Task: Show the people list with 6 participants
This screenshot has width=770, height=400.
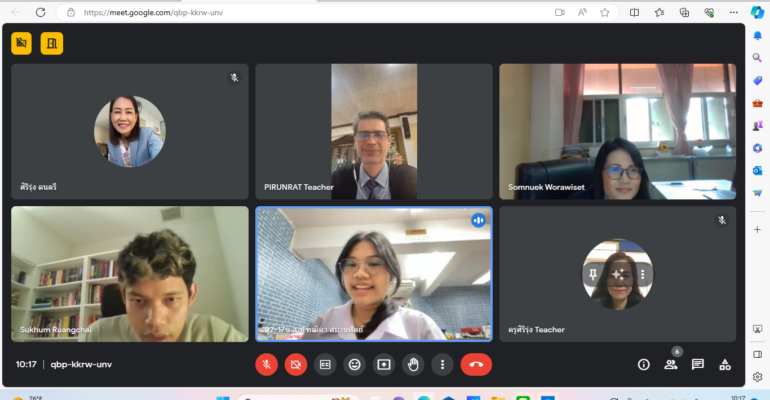Action: pyautogui.click(x=670, y=365)
